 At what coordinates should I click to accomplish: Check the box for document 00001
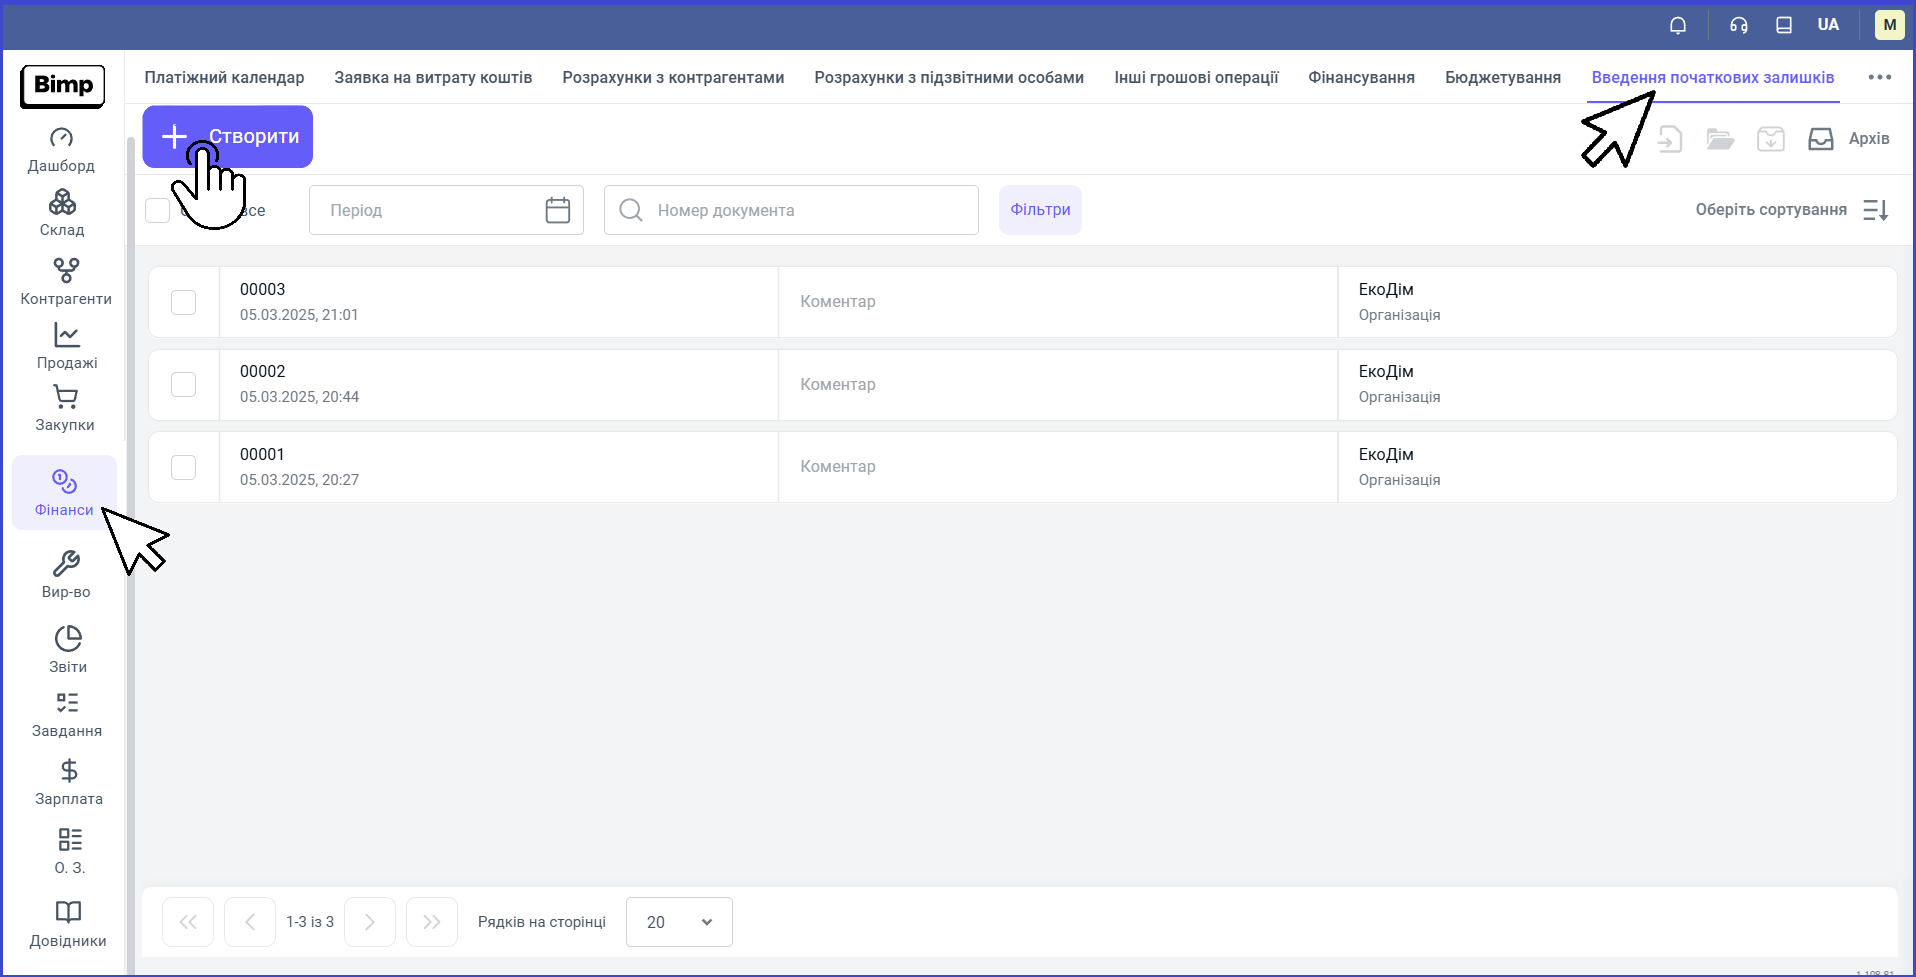point(183,467)
